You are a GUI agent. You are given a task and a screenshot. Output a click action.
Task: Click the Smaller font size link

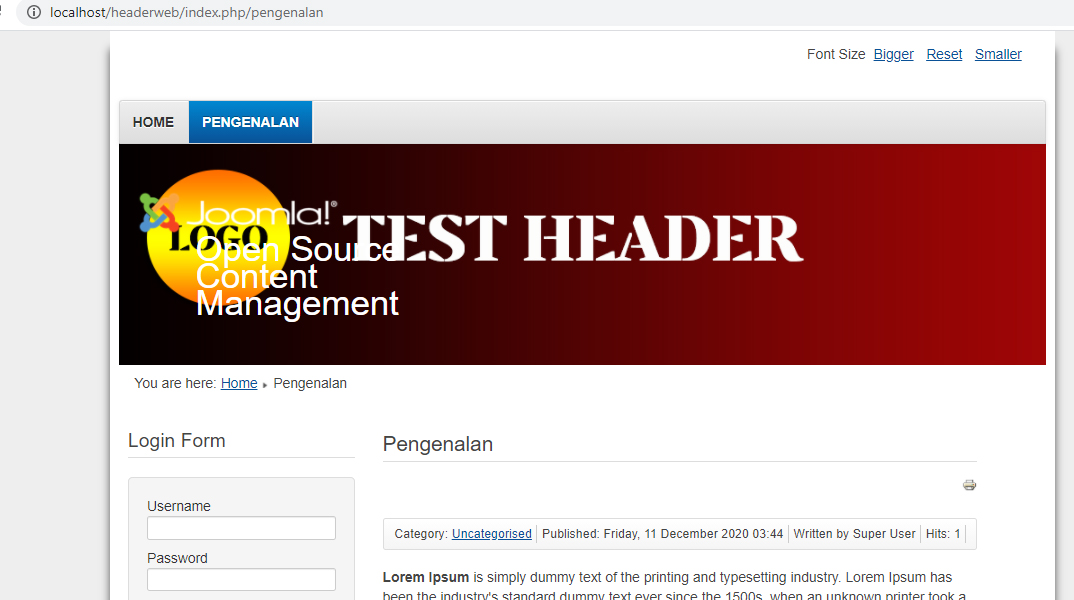pos(998,54)
